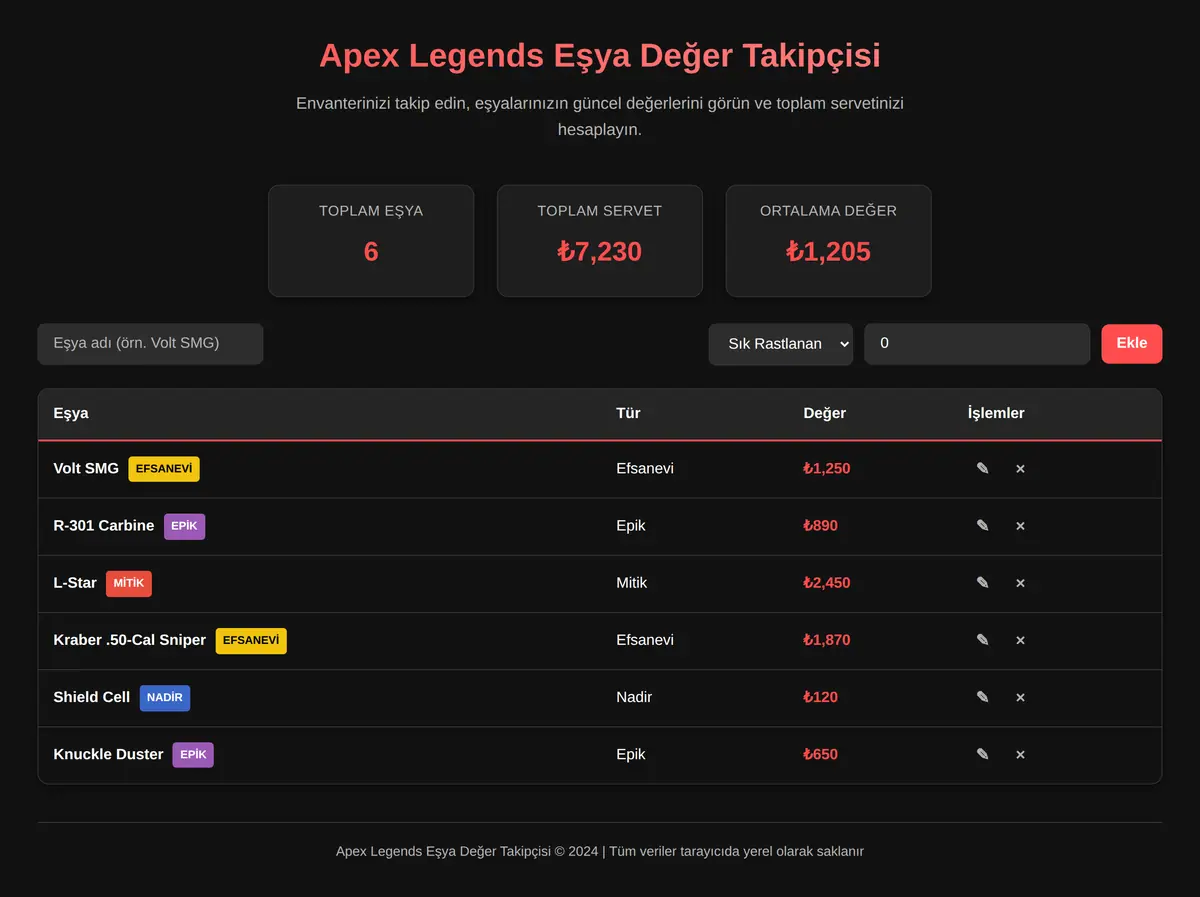Edit the R-301 Carbine entry
Image resolution: width=1200 pixels, height=897 pixels.
tap(982, 526)
